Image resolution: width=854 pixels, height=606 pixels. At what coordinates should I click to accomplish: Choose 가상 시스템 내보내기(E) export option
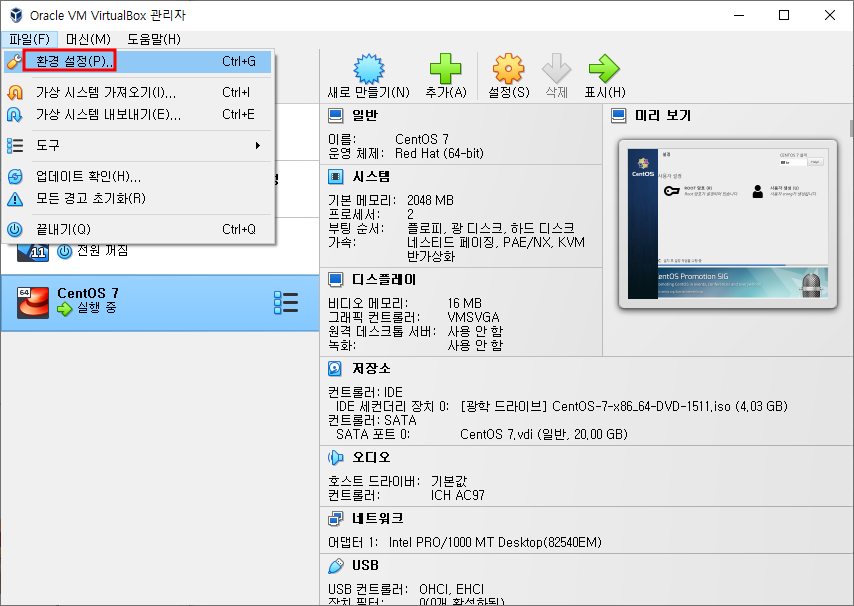pos(137,114)
